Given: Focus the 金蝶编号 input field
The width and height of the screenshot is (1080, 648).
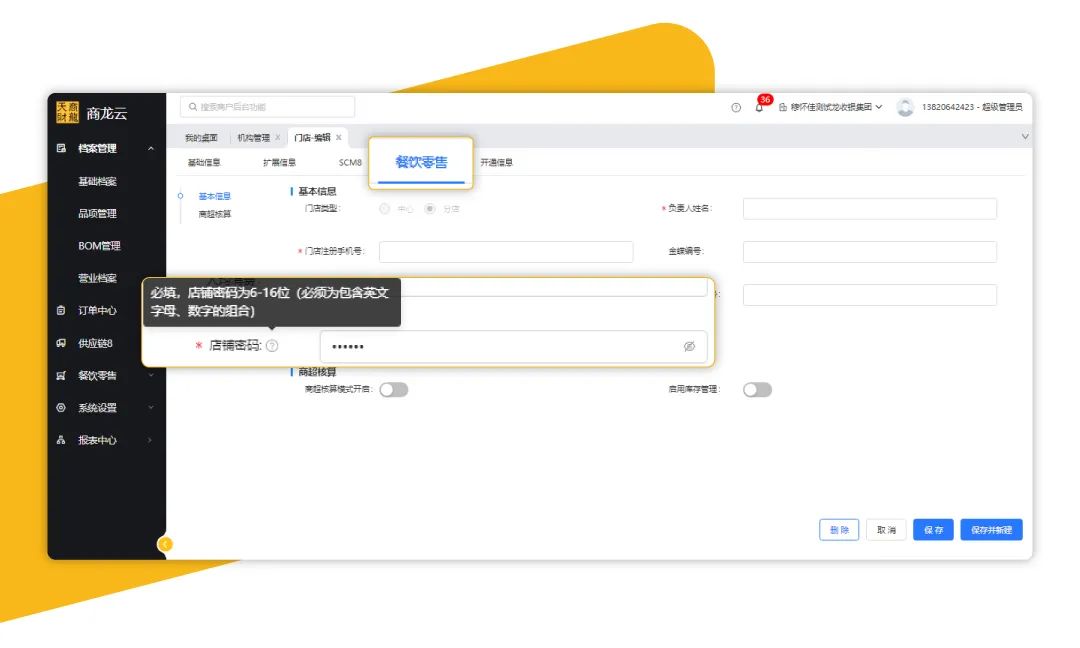Looking at the screenshot, I should (x=870, y=251).
